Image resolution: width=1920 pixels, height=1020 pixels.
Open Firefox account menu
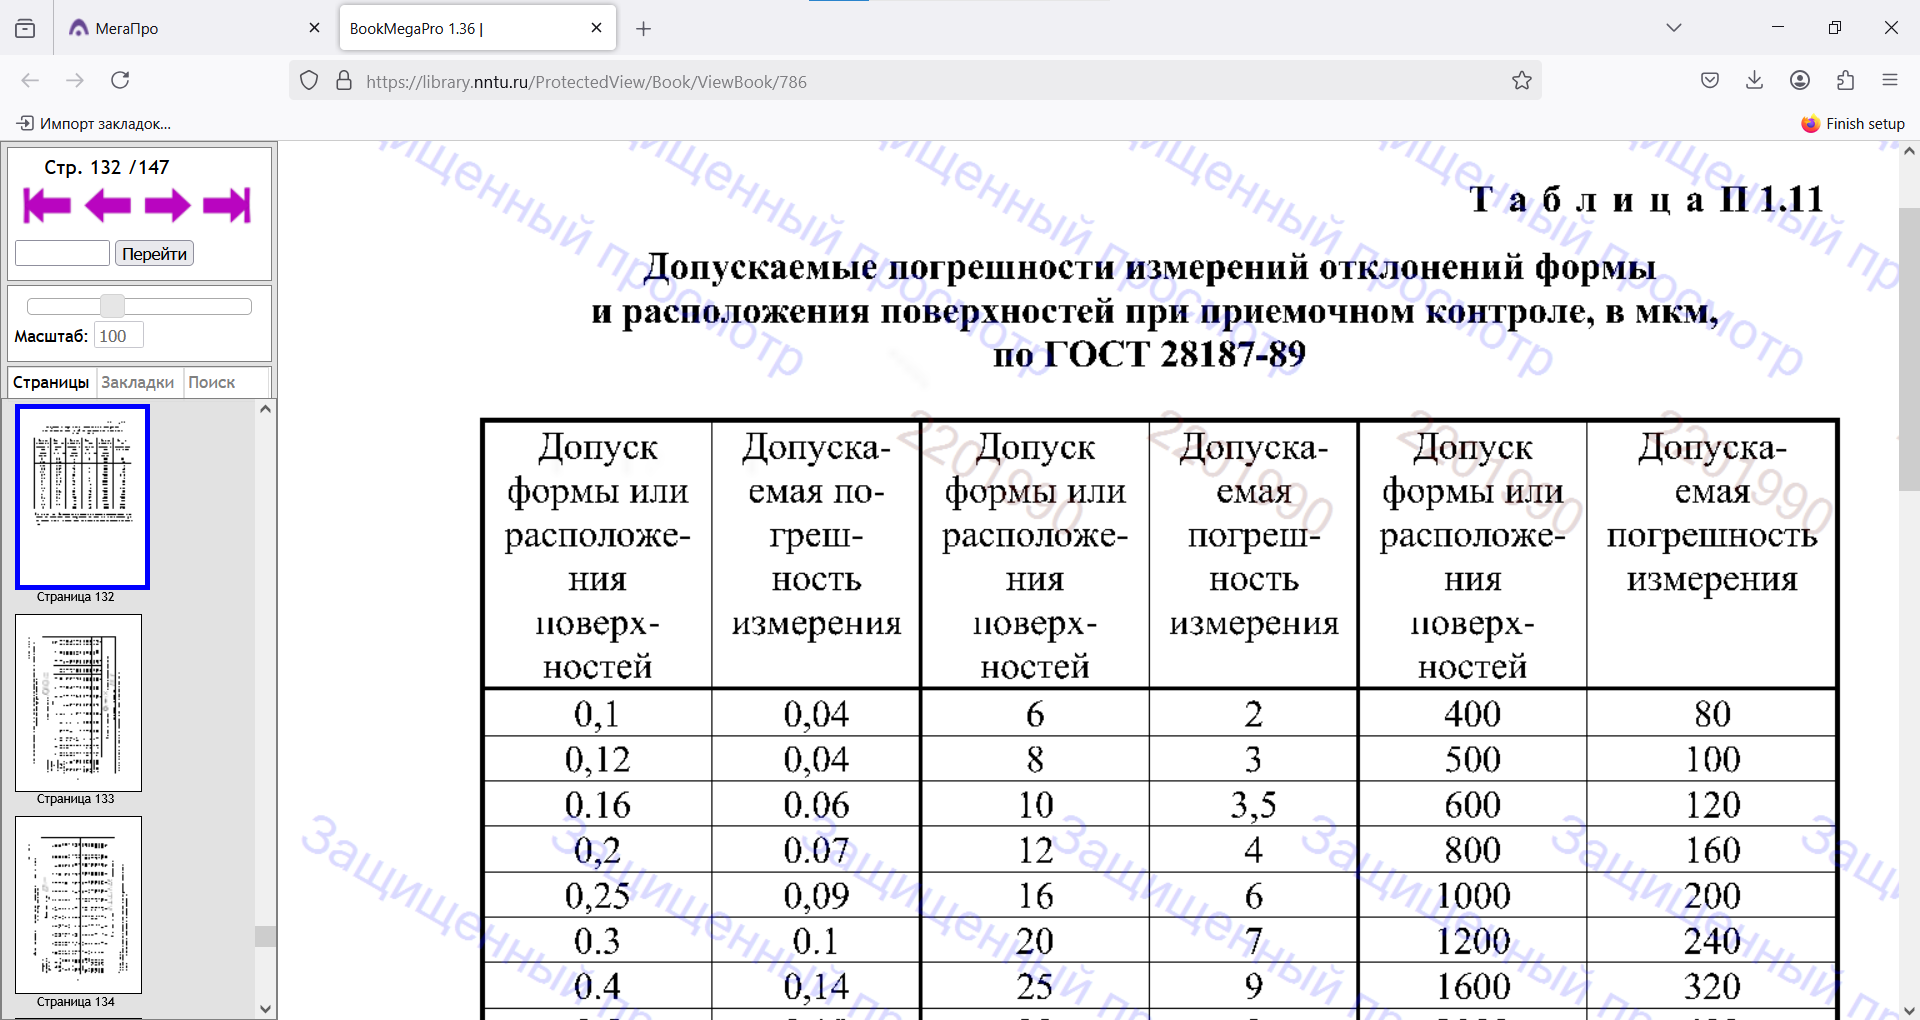1800,80
